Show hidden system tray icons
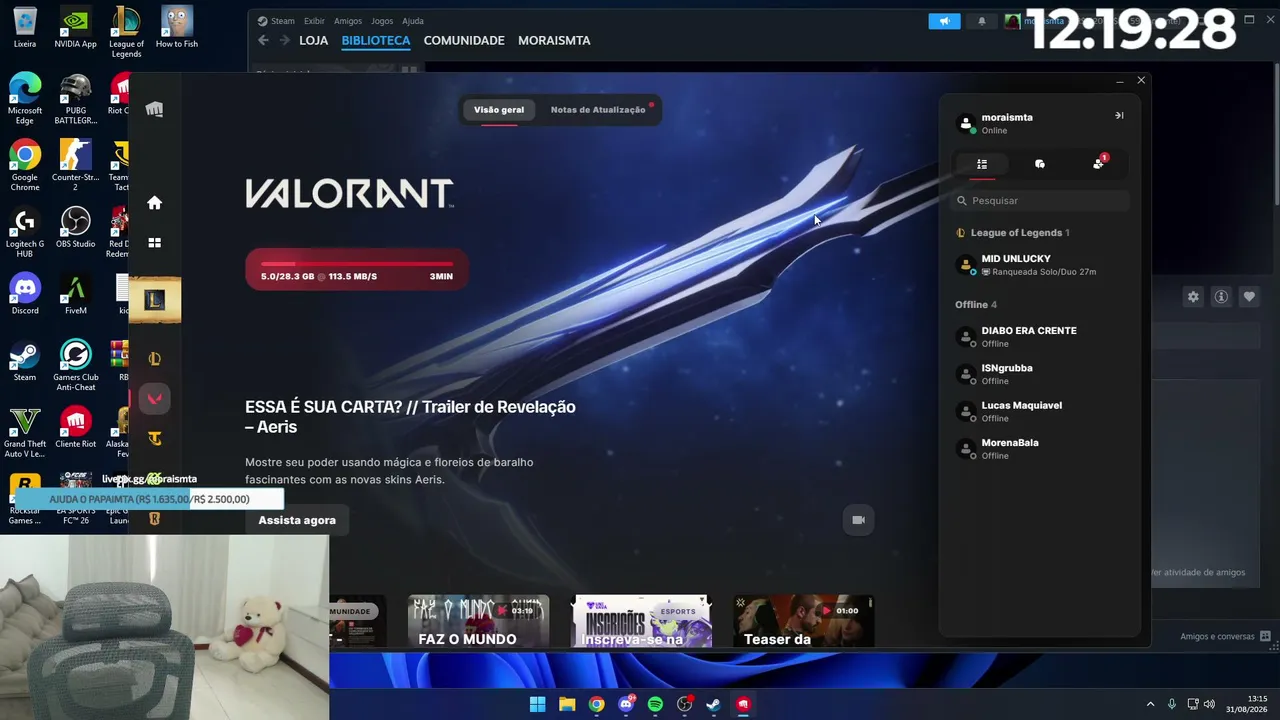 [x=1150, y=704]
